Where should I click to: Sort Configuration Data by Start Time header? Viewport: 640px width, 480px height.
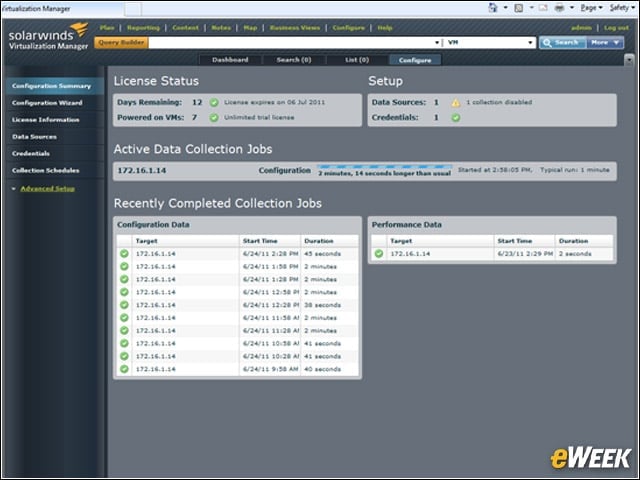(270, 241)
